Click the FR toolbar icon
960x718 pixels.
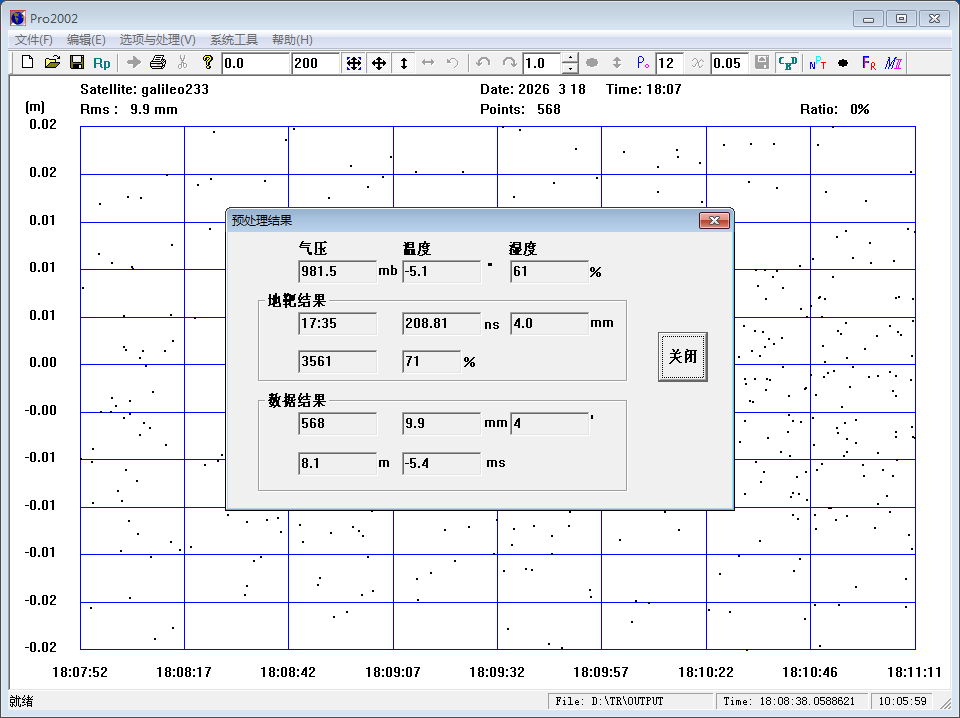[x=868, y=63]
